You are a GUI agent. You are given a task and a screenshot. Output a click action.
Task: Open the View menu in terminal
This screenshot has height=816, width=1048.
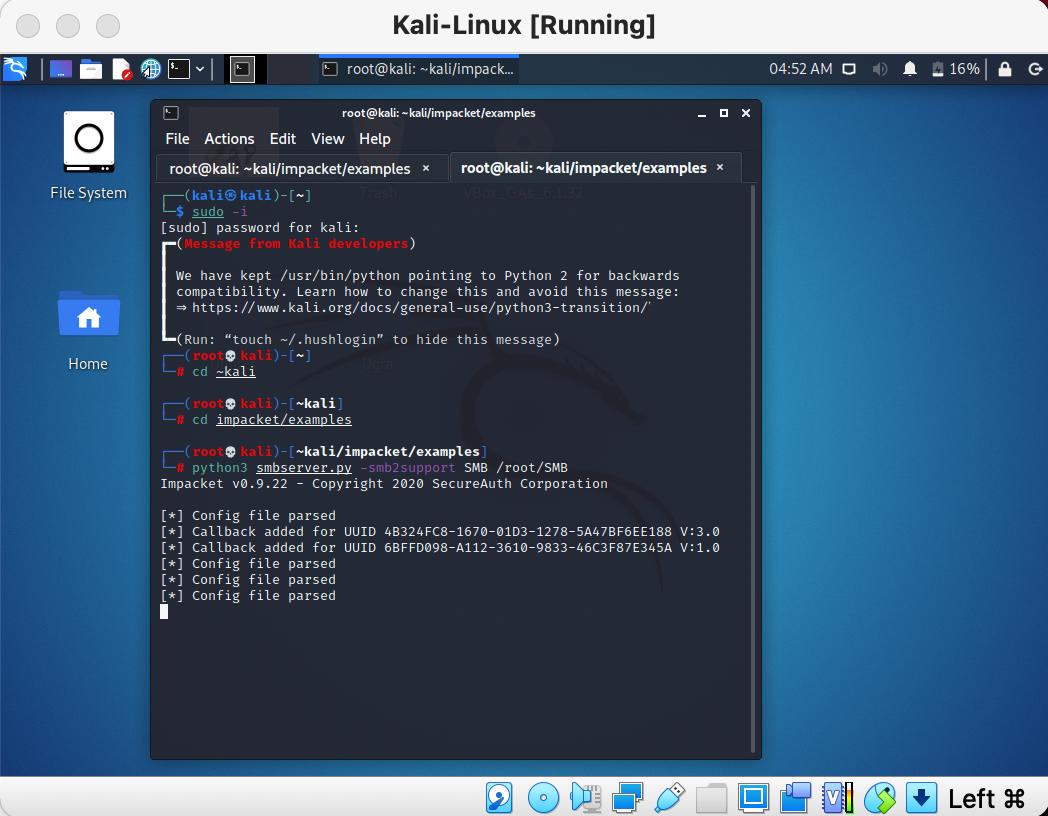(328, 138)
